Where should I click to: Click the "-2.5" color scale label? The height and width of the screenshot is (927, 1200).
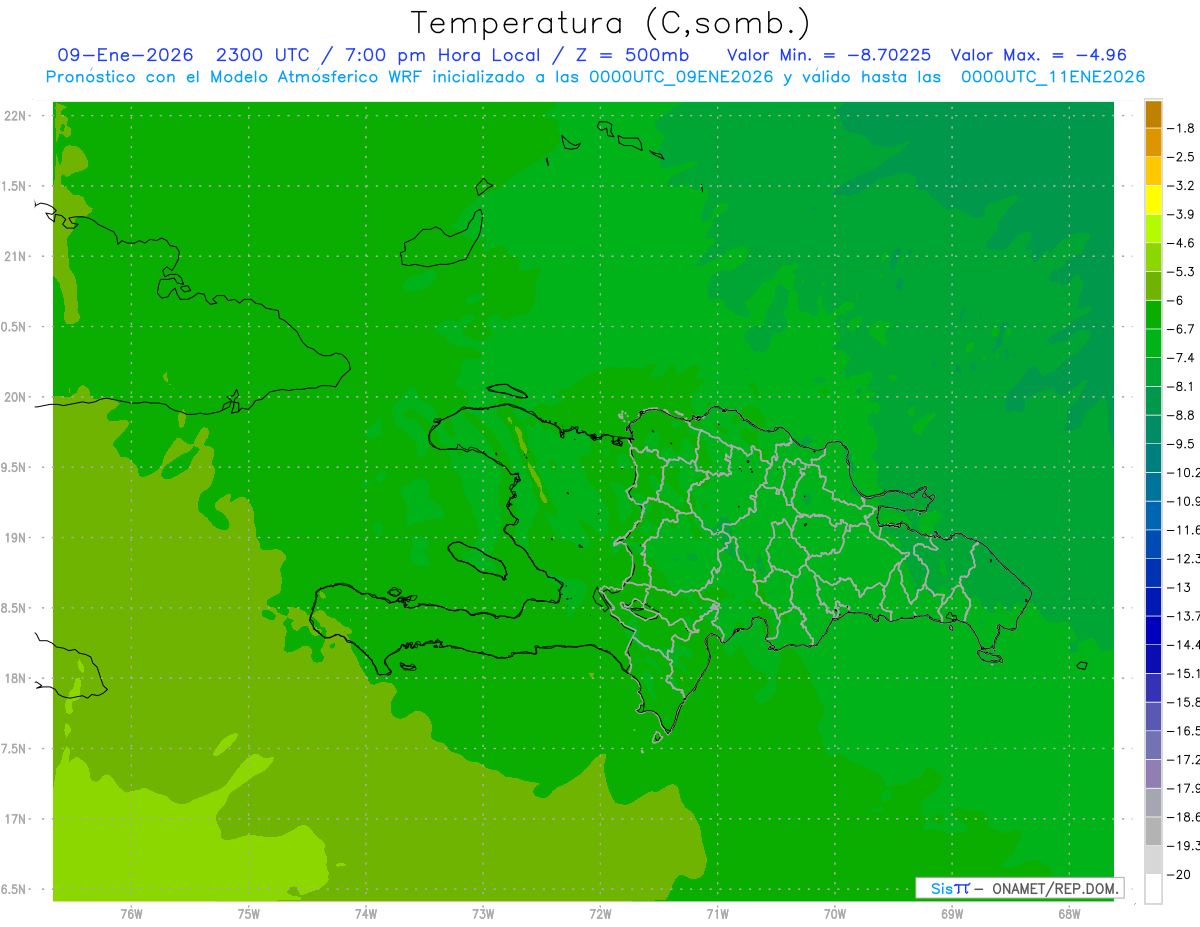point(1183,157)
